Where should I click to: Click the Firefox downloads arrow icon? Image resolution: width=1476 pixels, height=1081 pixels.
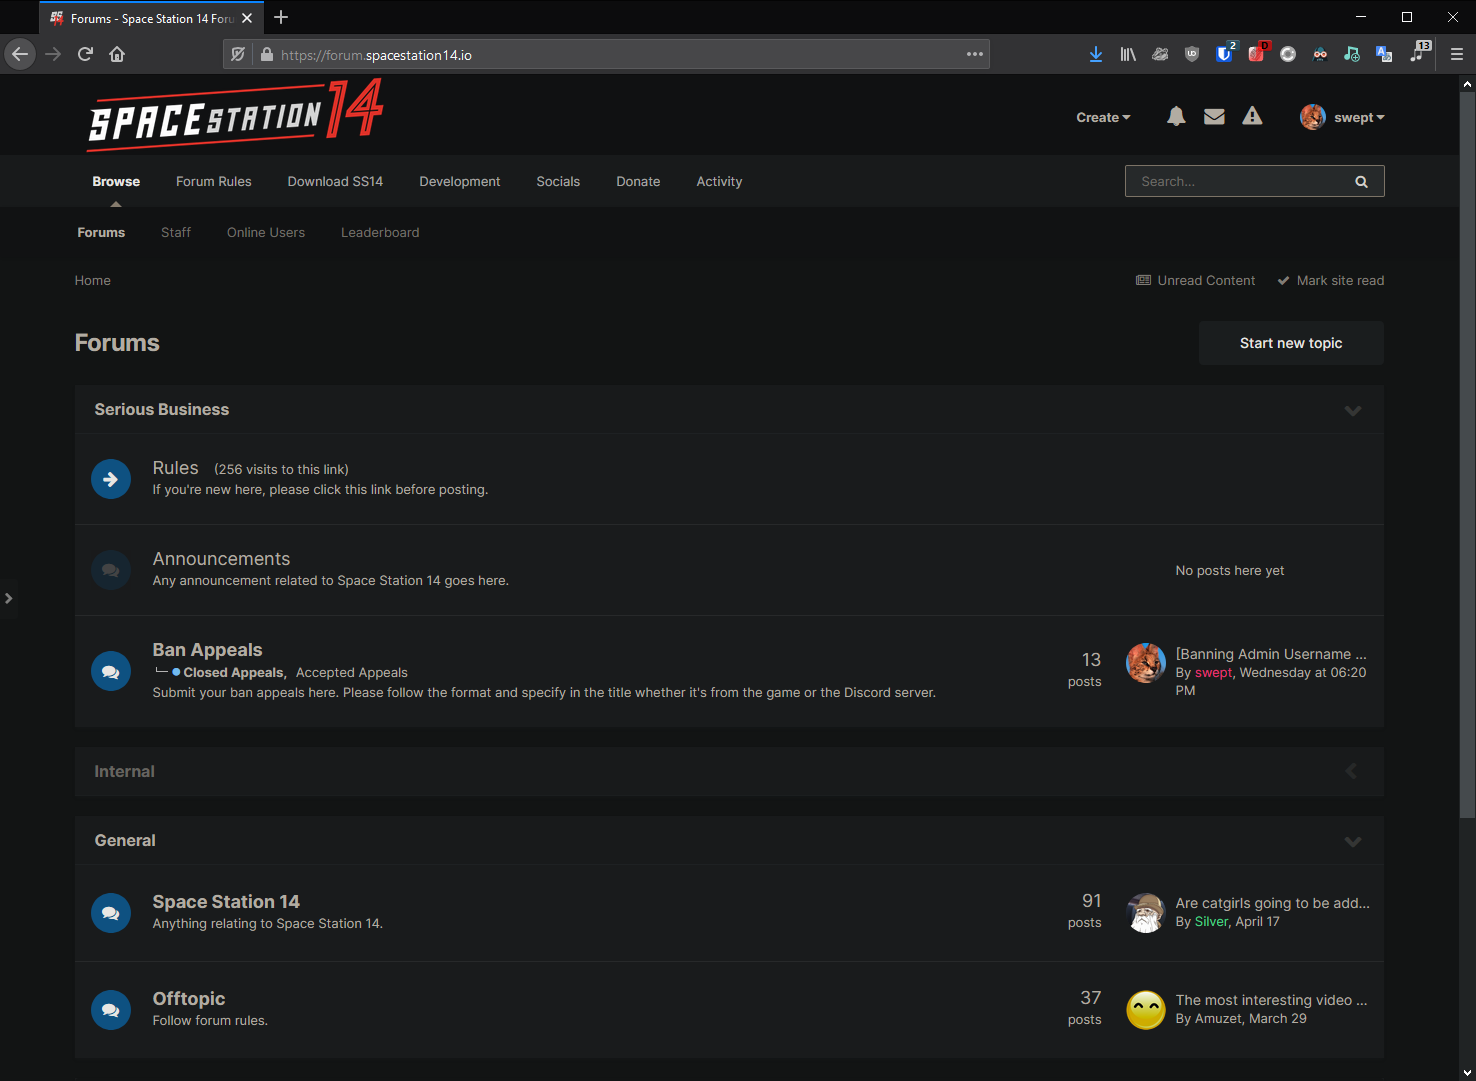[1096, 54]
